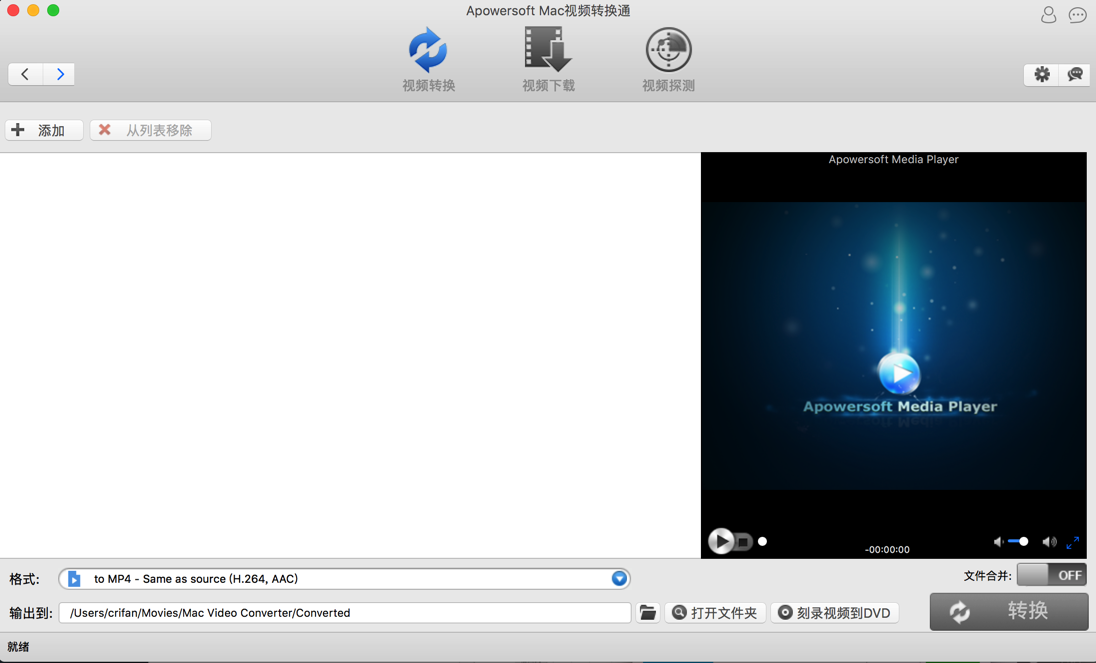Click the 添加 add file button
This screenshot has height=663, width=1096.
click(x=44, y=130)
